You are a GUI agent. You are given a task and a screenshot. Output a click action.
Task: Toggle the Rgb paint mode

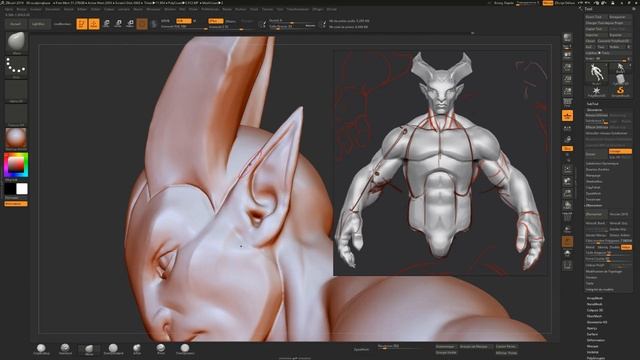point(184,21)
